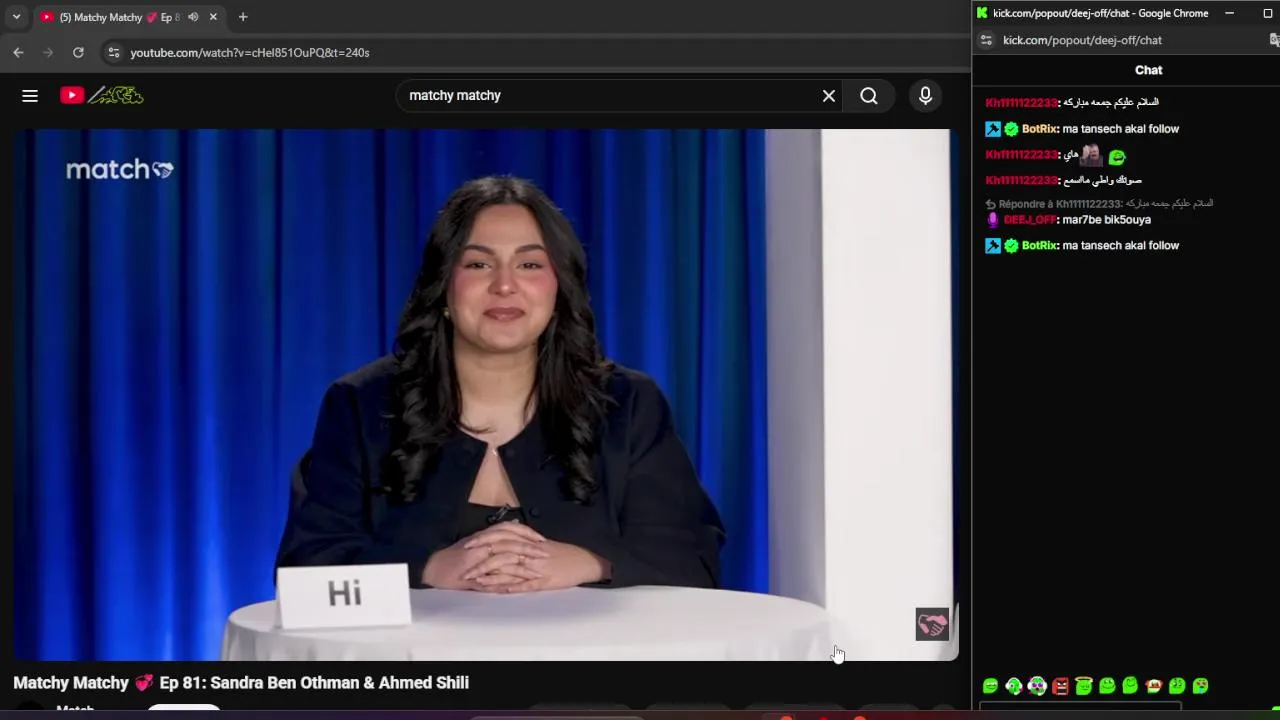Click the 'Répondre à Kh1111122233' reply line
This screenshot has height=720, width=1280.
[x=1099, y=203]
